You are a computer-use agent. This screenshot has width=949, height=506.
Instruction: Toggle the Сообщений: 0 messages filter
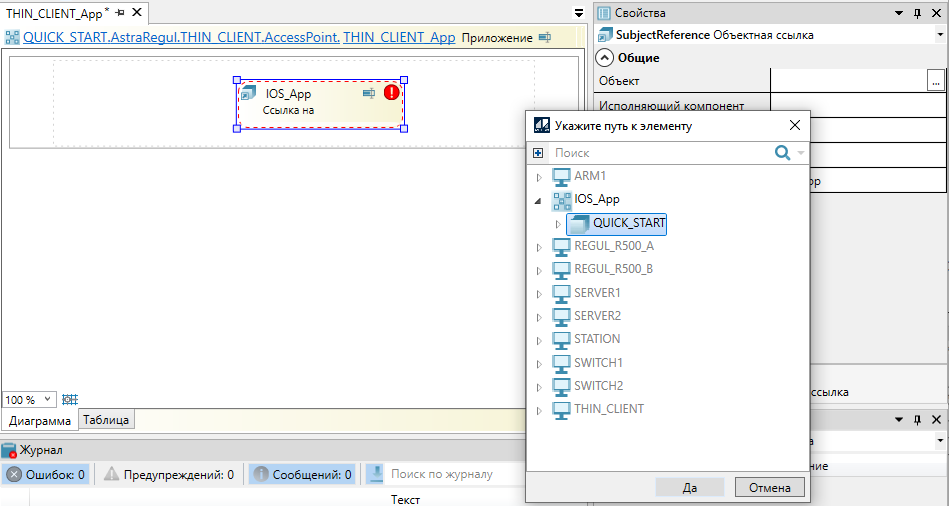tap(301, 474)
